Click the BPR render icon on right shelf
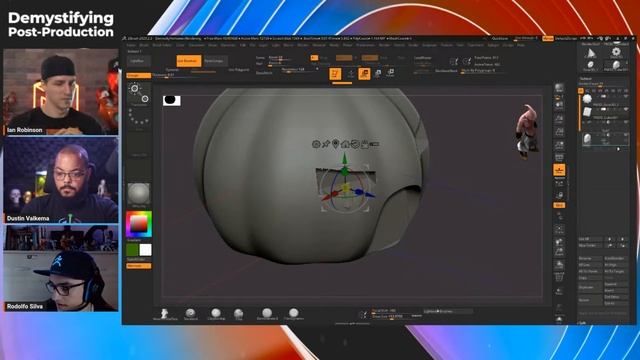The height and width of the screenshot is (360, 640). (x=559, y=89)
